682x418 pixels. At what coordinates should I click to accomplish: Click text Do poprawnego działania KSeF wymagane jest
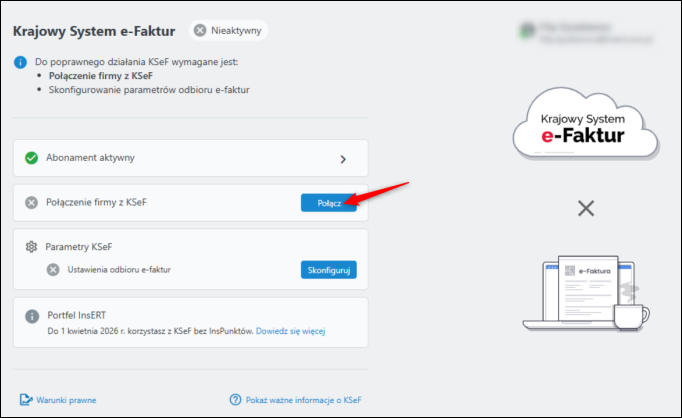(137, 62)
